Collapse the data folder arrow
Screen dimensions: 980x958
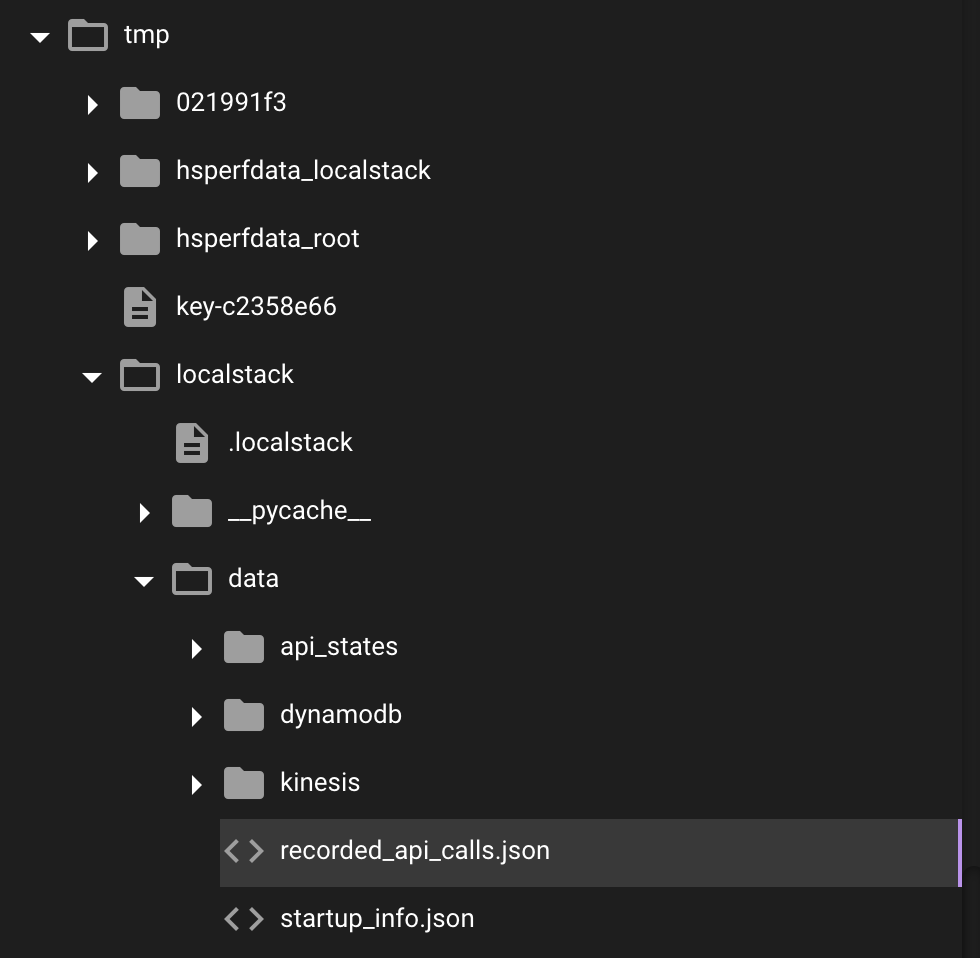(x=144, y=581)
